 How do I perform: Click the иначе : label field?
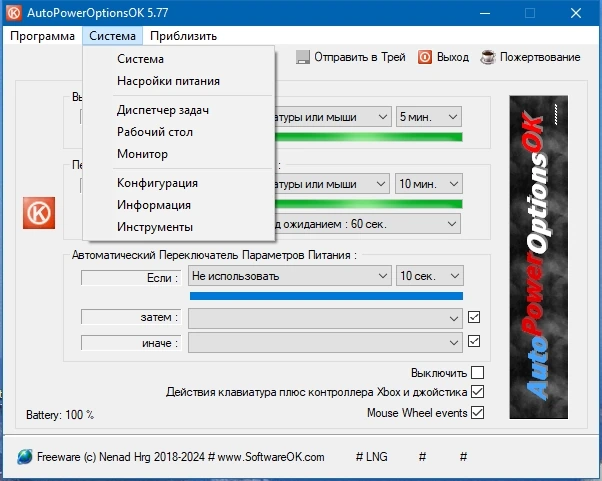pyautogui.click(x=131, y=343)
